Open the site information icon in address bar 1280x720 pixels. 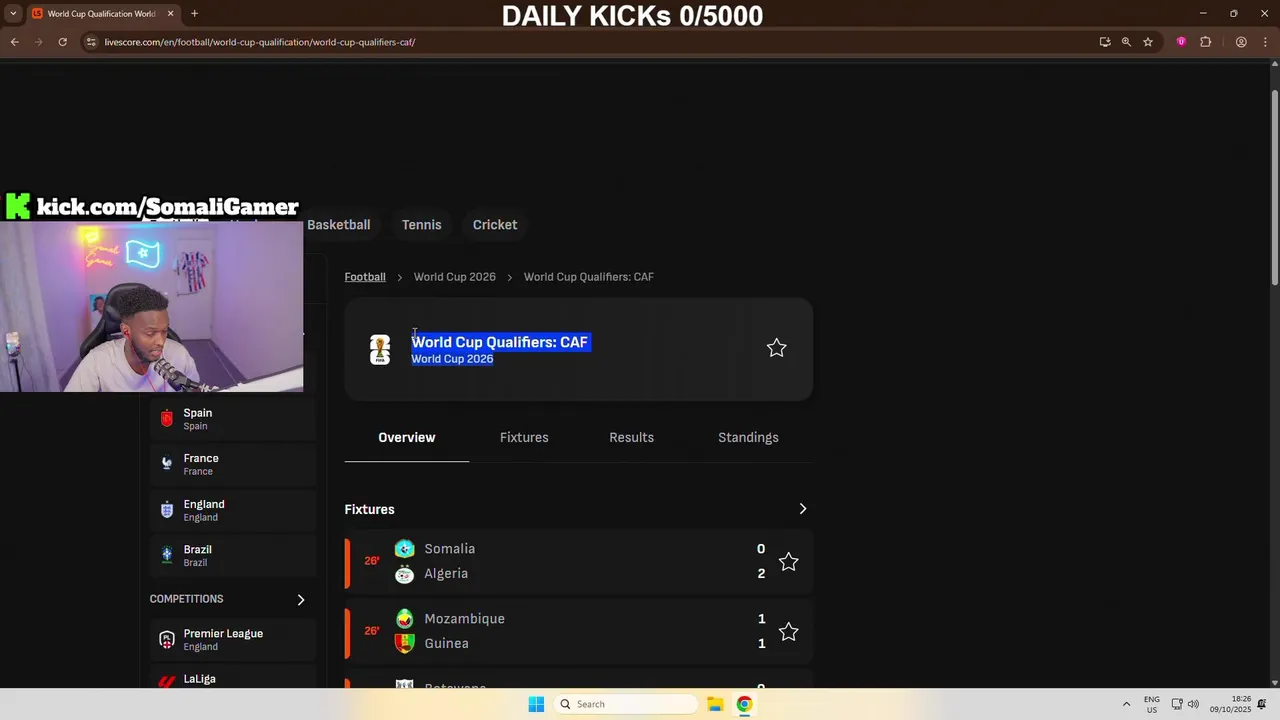[91, 42]
